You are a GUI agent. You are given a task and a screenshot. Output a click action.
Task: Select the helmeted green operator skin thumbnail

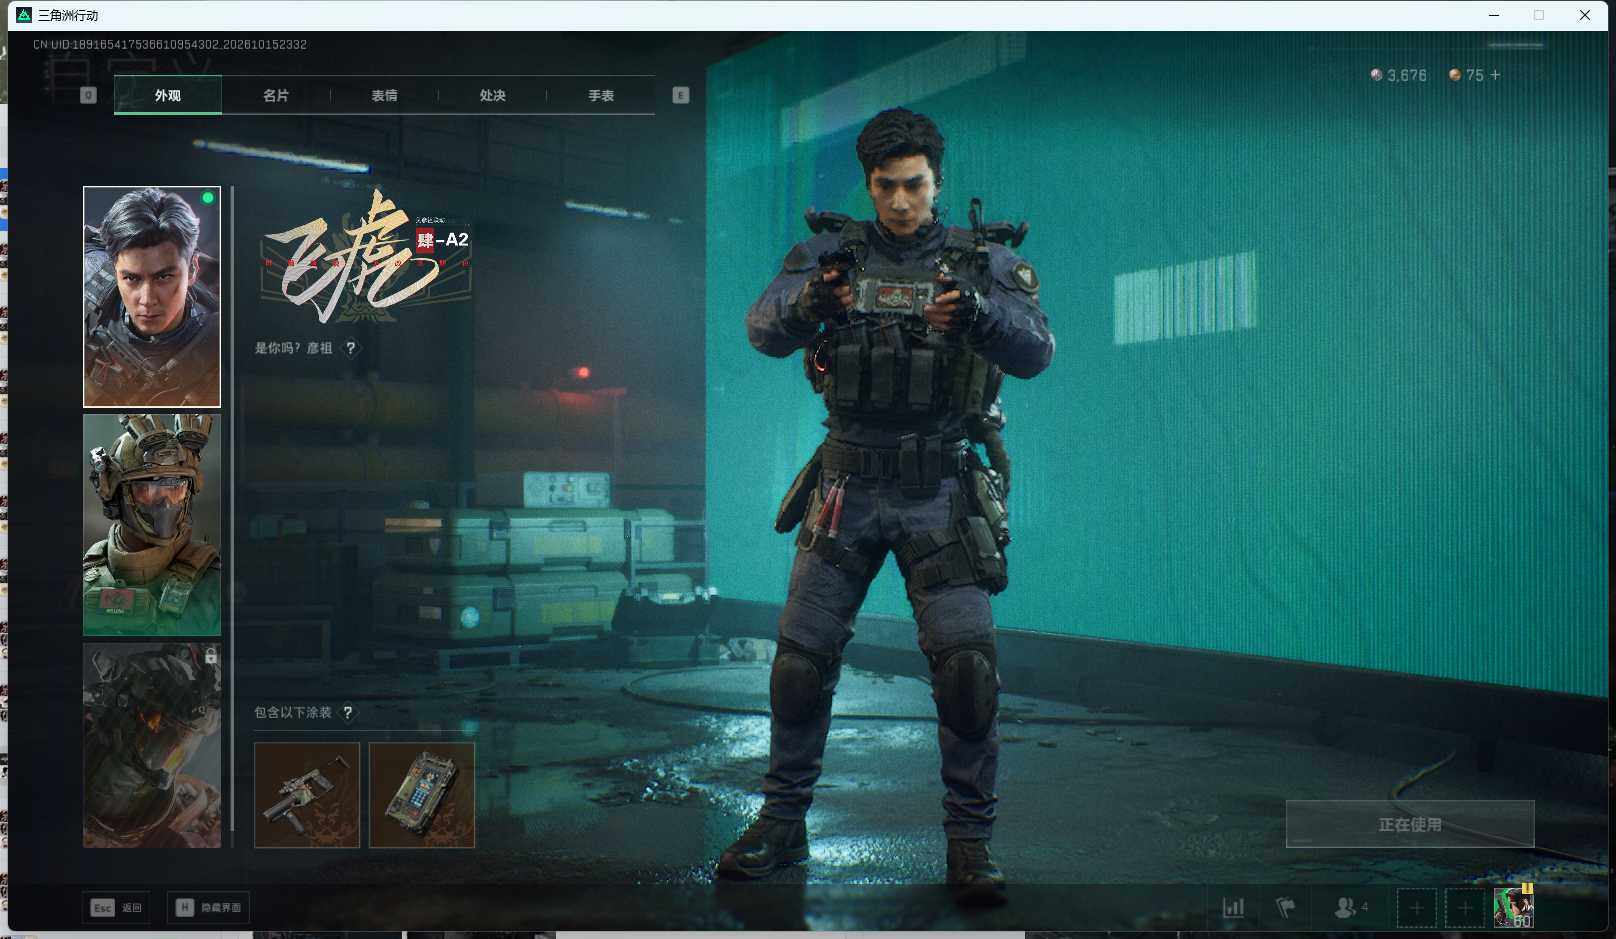pyautogui.click(x=152, y=525)
